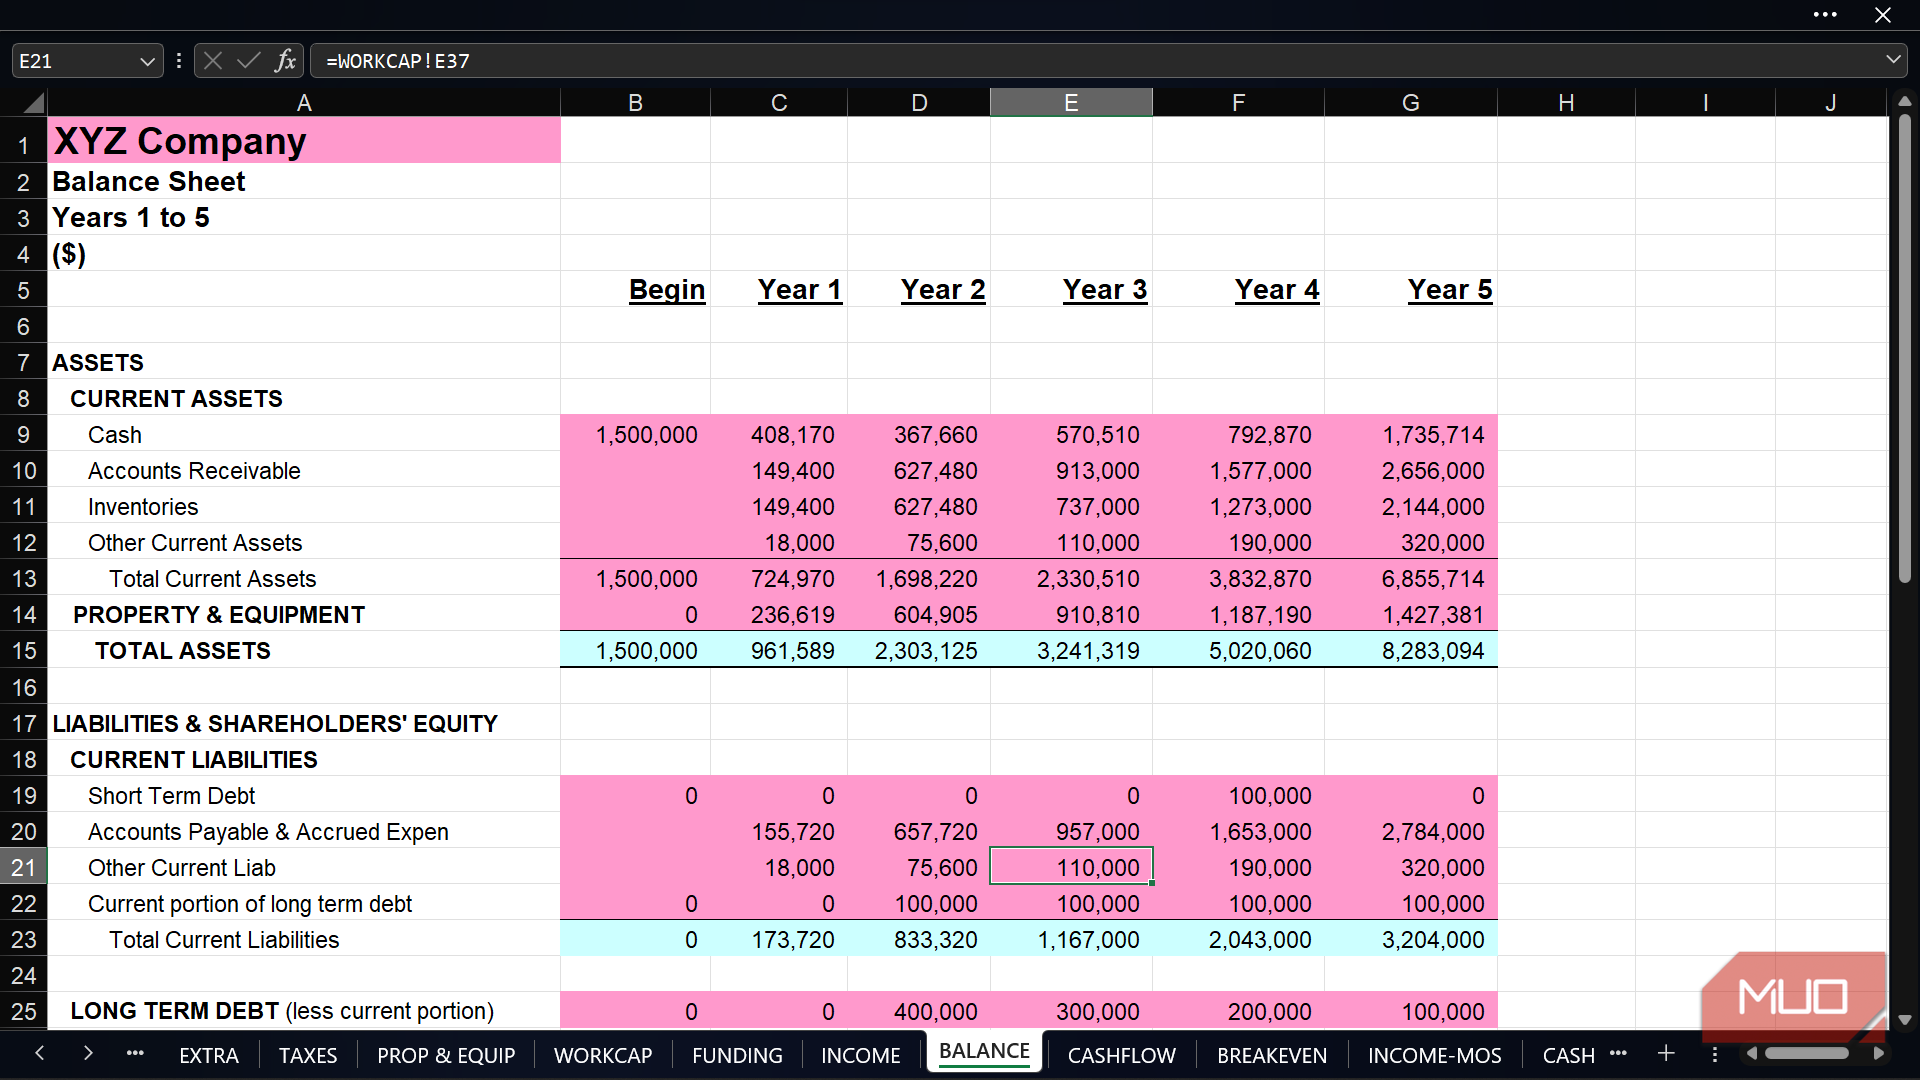
Task: Open the BREAKEVEN sheet tab
Action: pos(1272,1055)
